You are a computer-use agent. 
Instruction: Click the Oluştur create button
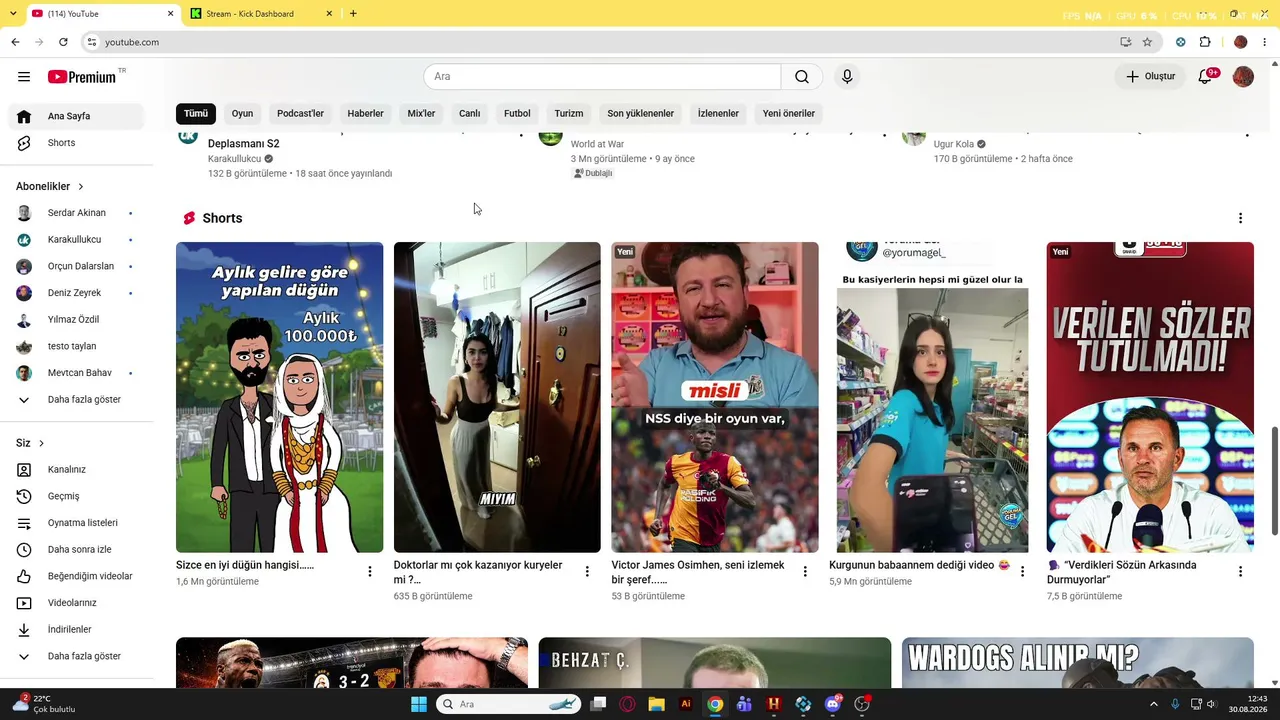tap(1150, 77)
